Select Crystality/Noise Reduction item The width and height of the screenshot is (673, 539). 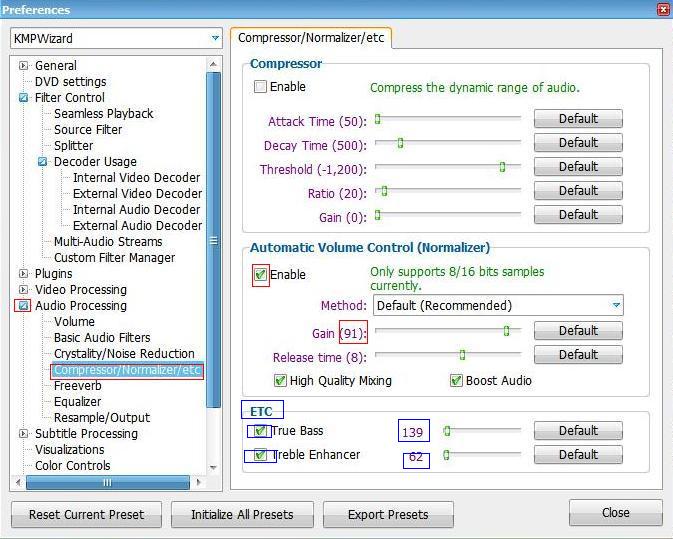124,354
